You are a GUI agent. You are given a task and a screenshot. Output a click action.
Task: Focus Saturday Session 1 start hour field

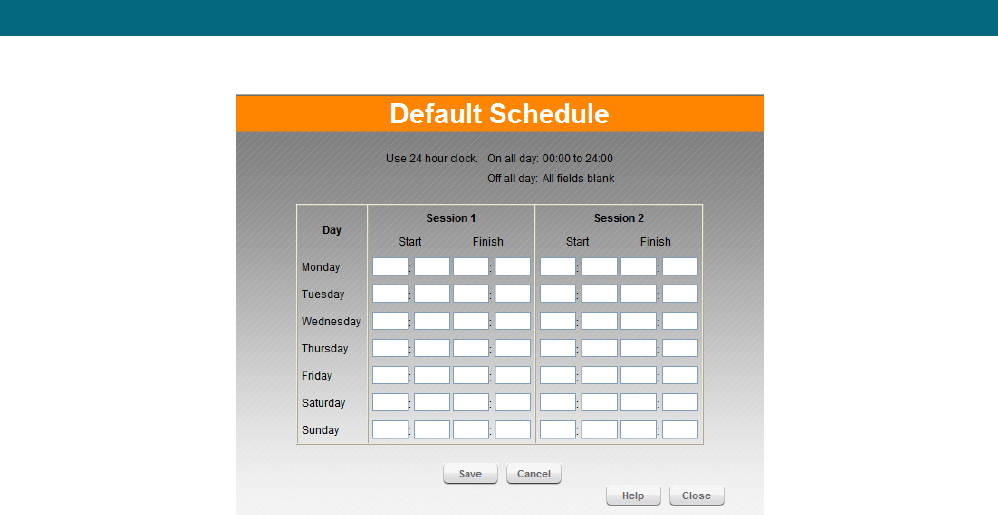click(390, 402)
